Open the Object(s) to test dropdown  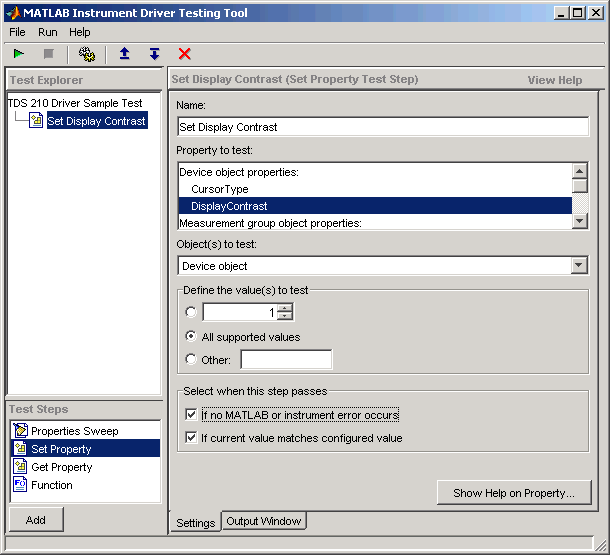579,265
